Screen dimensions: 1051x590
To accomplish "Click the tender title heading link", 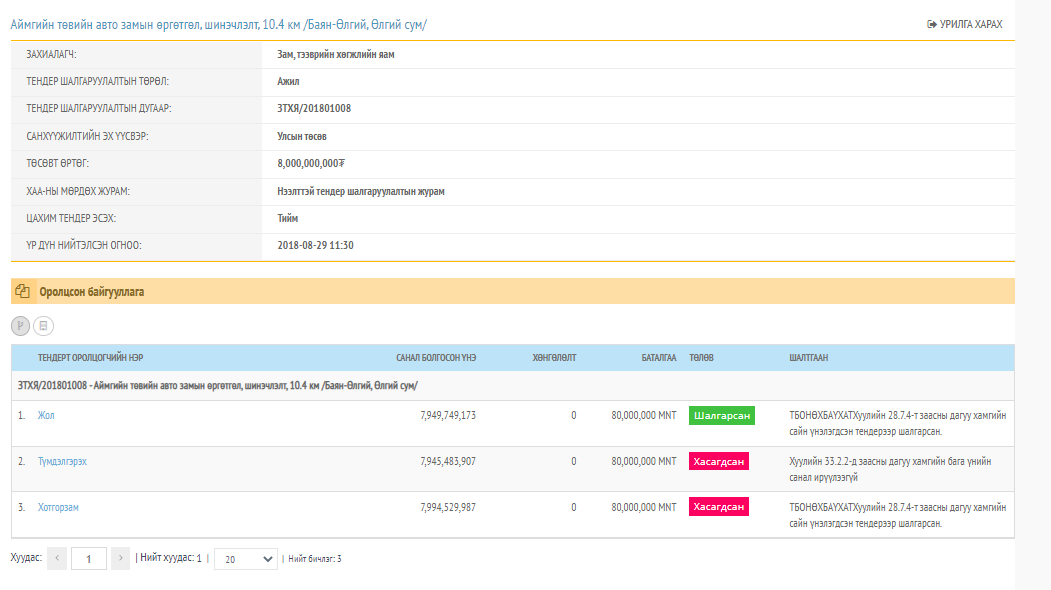I will 218,24.
